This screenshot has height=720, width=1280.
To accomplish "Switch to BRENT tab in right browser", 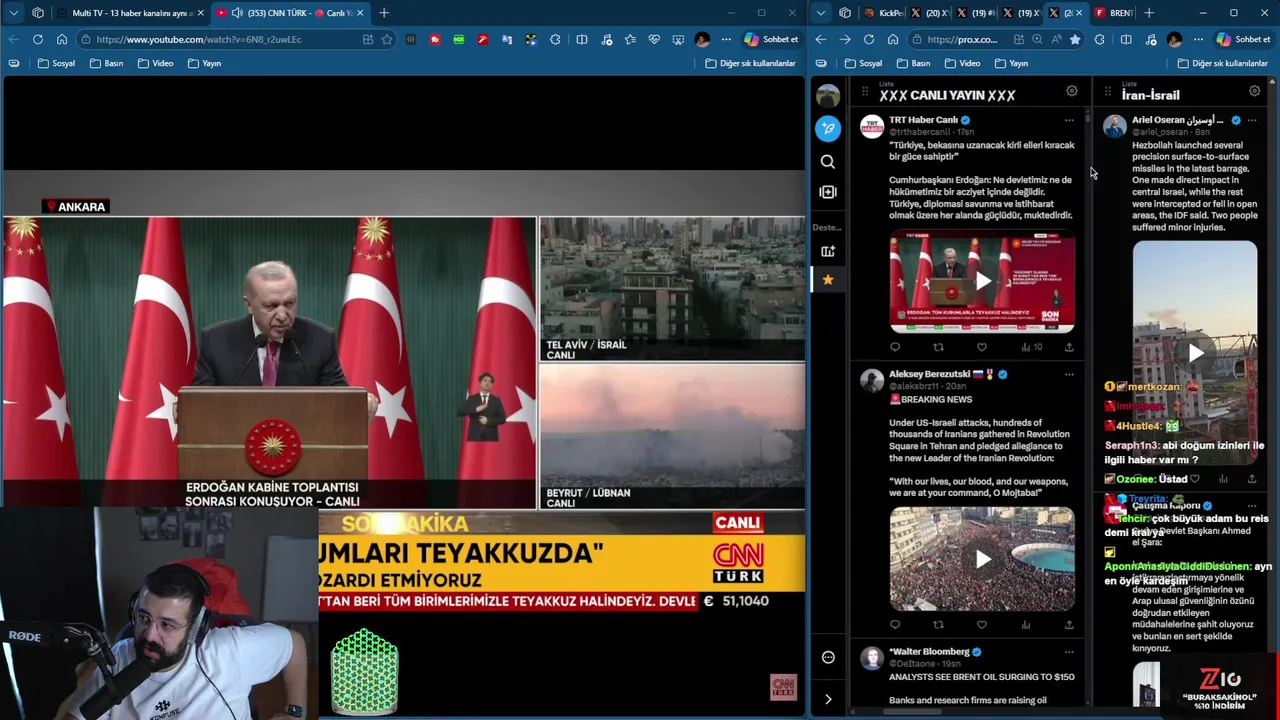I will 1115,13.
